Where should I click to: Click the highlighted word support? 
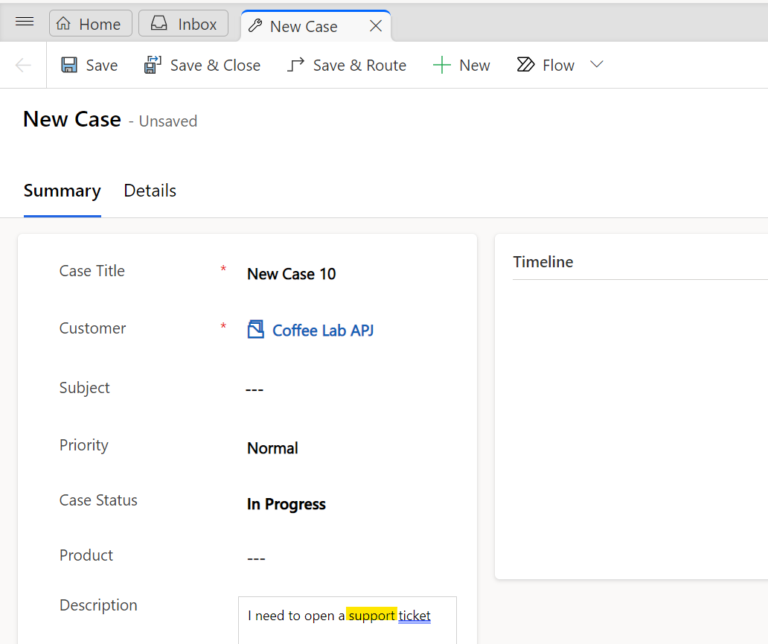coord(371,616)
